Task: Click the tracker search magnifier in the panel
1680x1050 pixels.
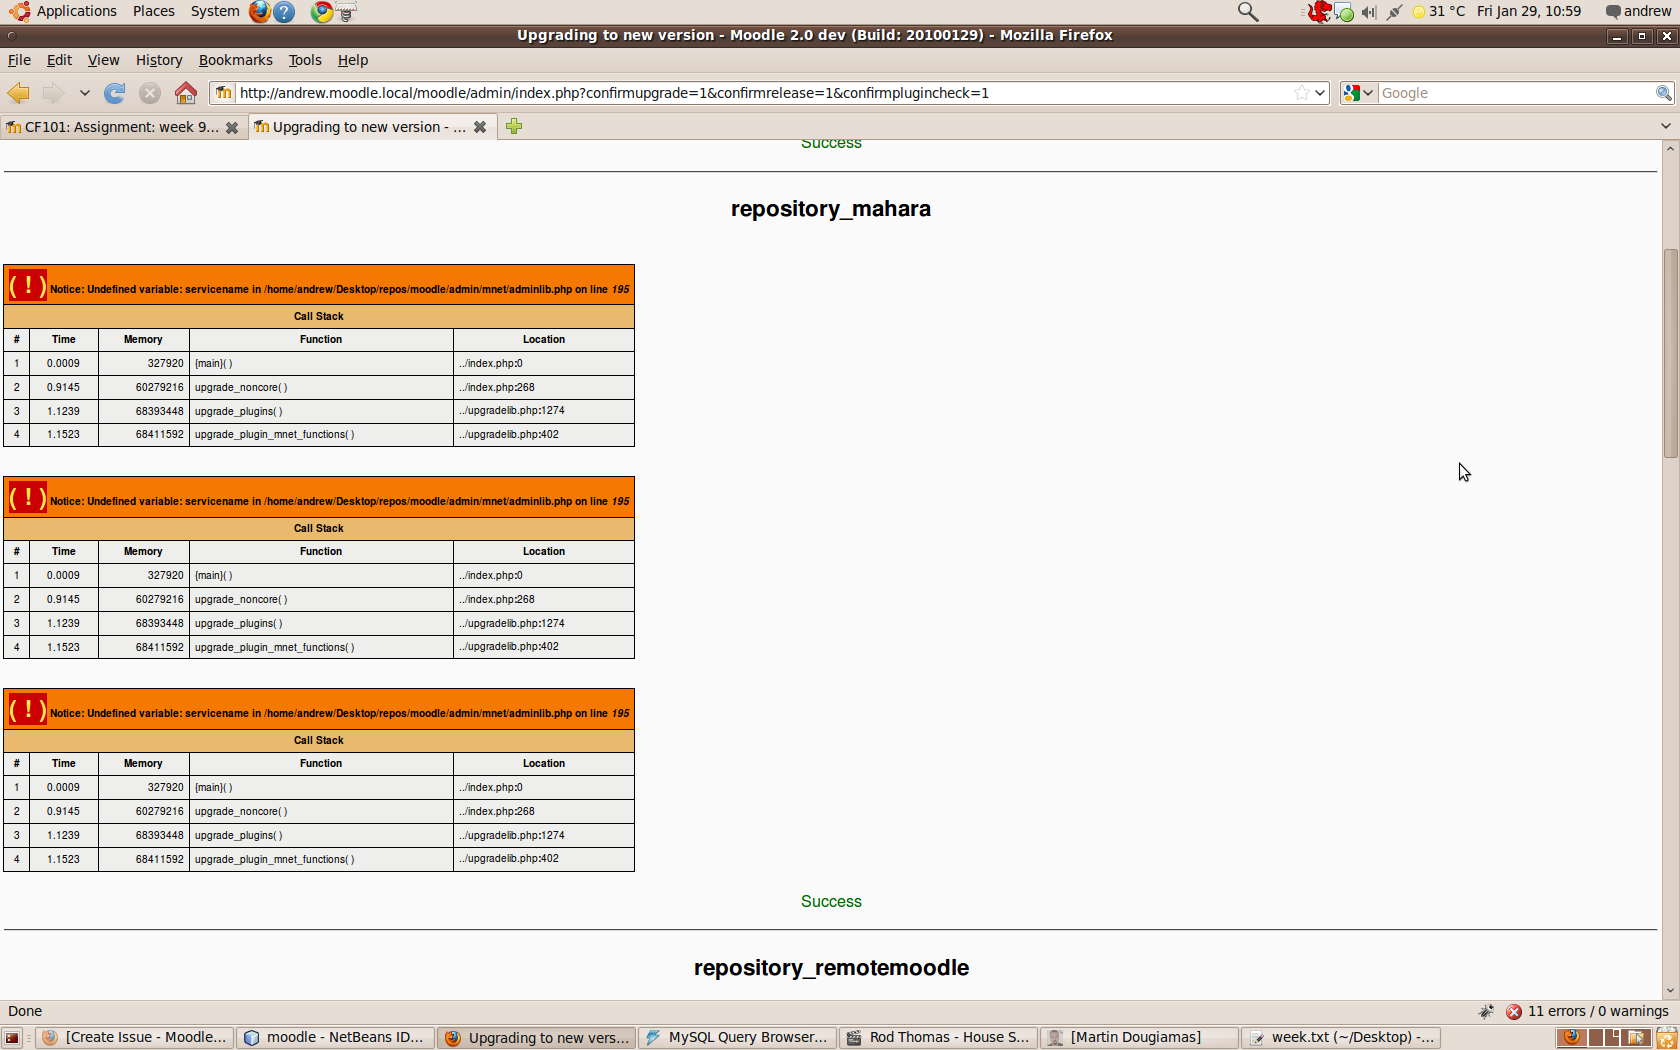Action: (x=1248, y=12)
